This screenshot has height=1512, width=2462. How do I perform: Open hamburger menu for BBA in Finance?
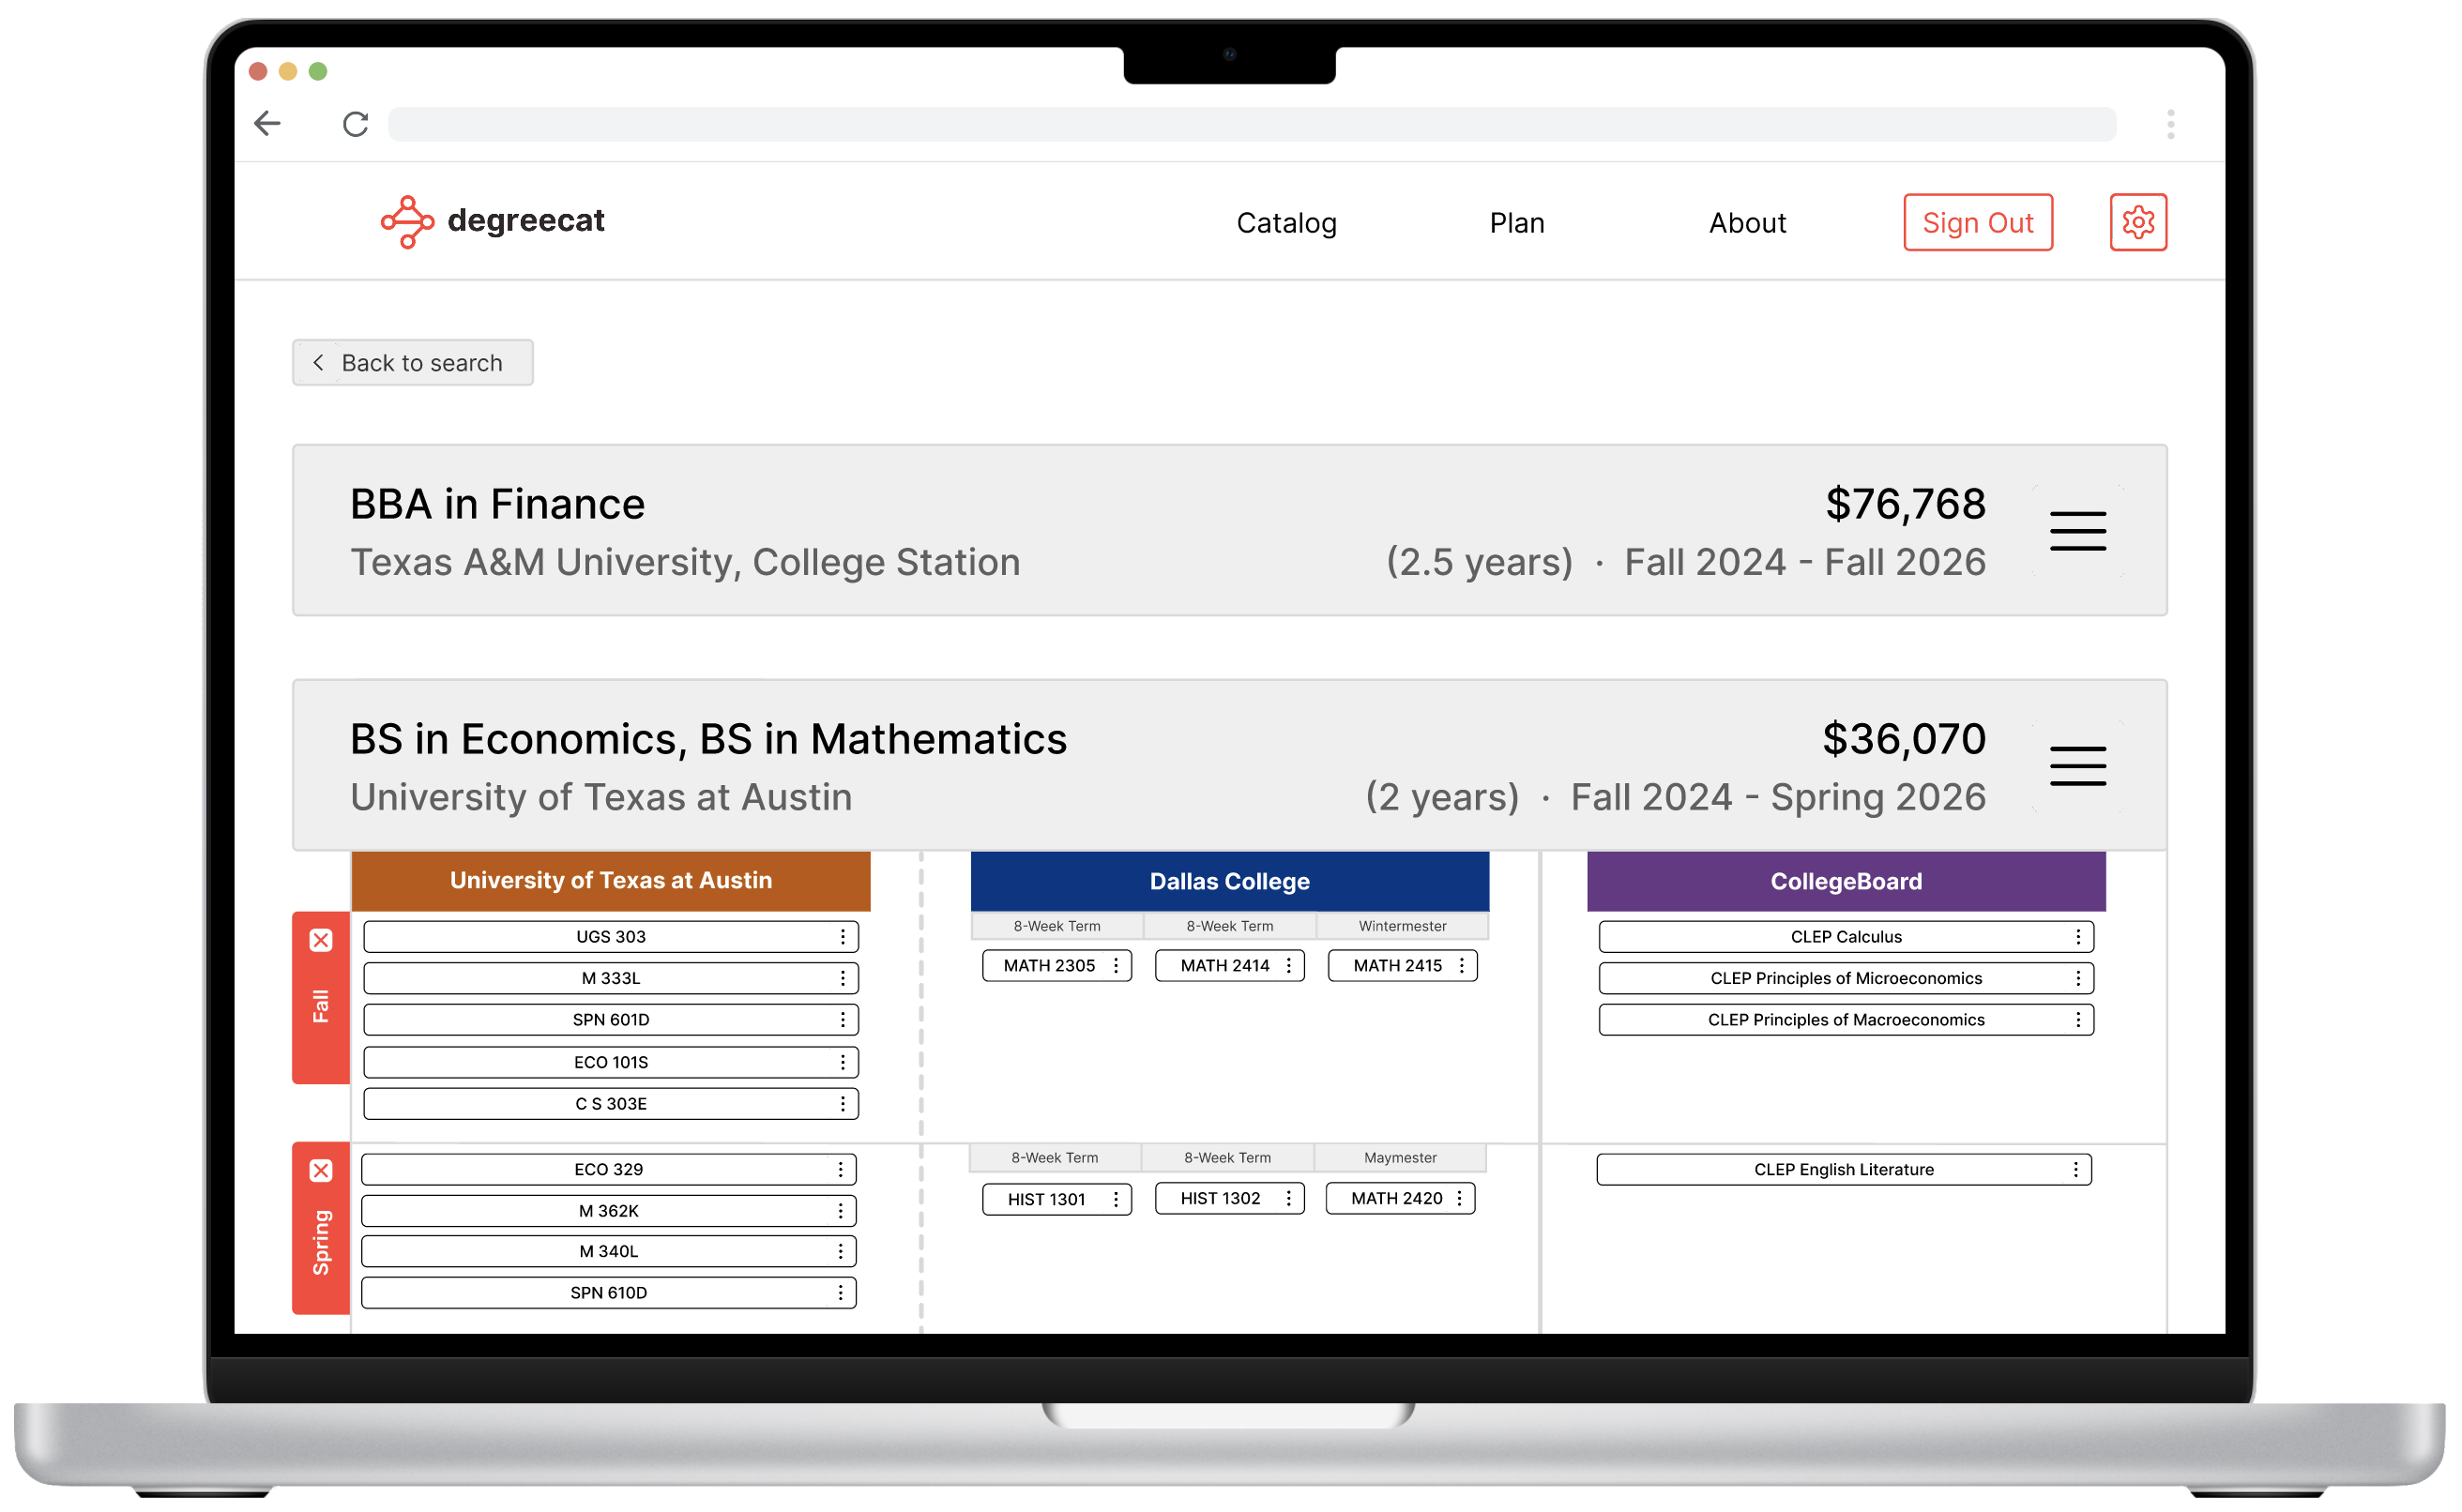[2077, 531]
